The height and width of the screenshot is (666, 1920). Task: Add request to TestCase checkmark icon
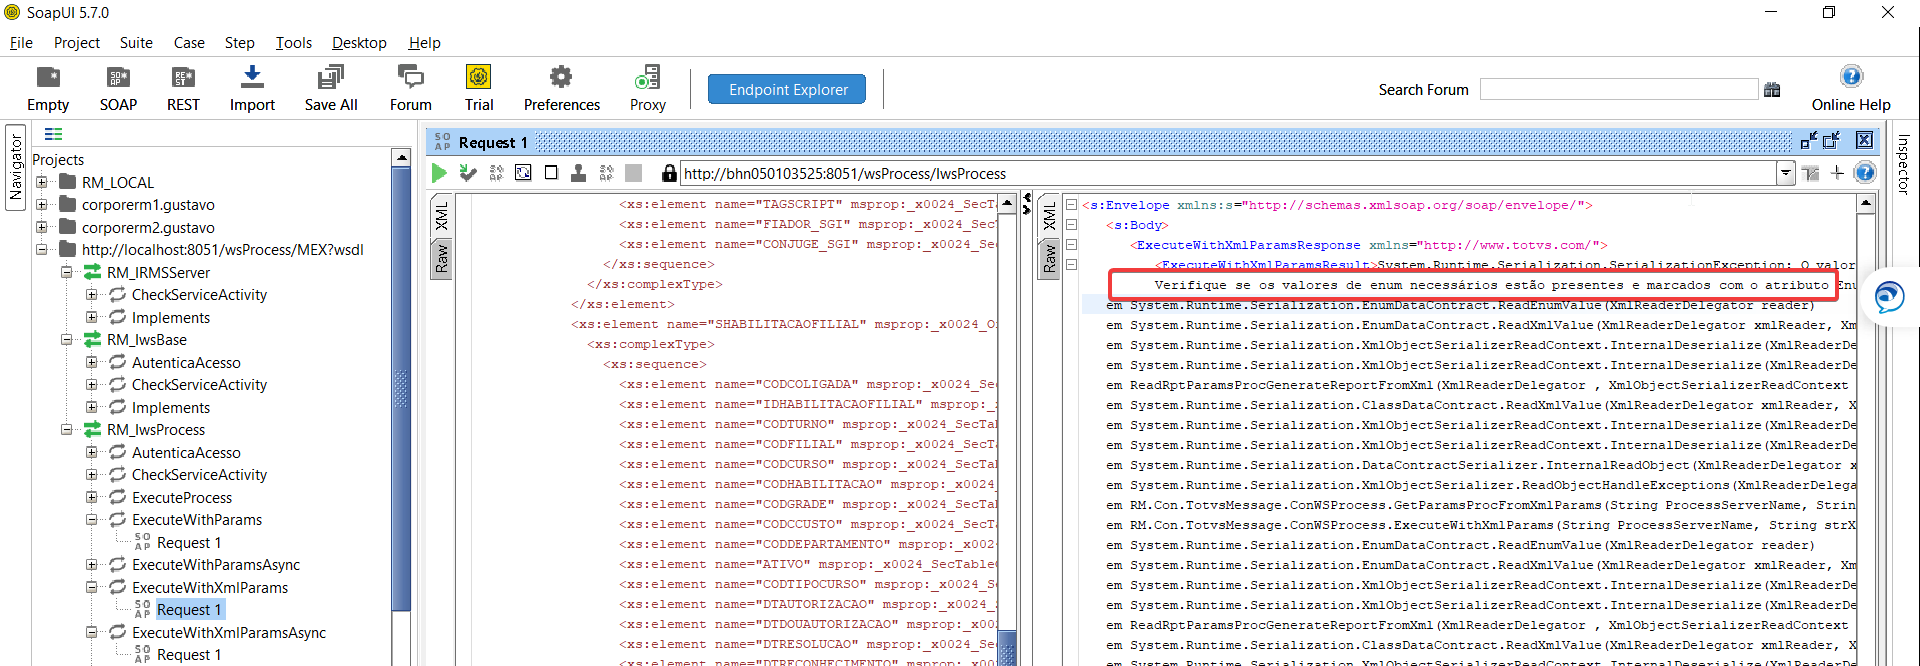pyautogui.click(x=467, y=173)
